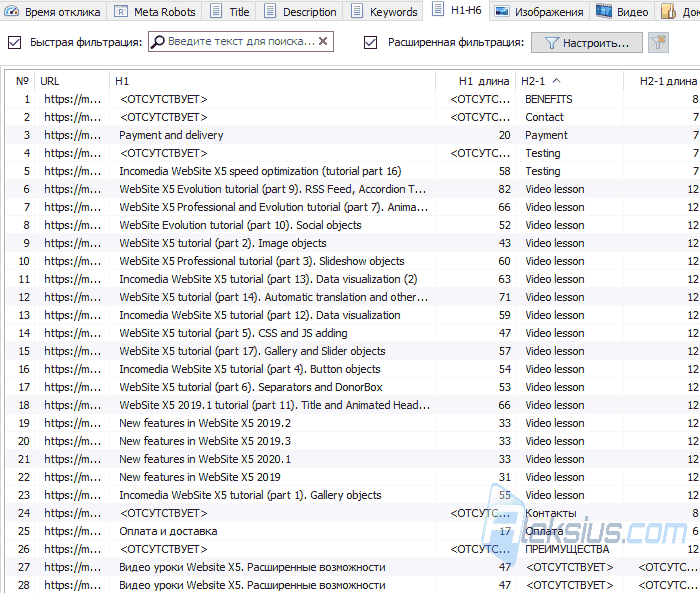Click the Видео tab film icon
The height and width of the screenshot is (594, 700).
(x=604, y=11)
